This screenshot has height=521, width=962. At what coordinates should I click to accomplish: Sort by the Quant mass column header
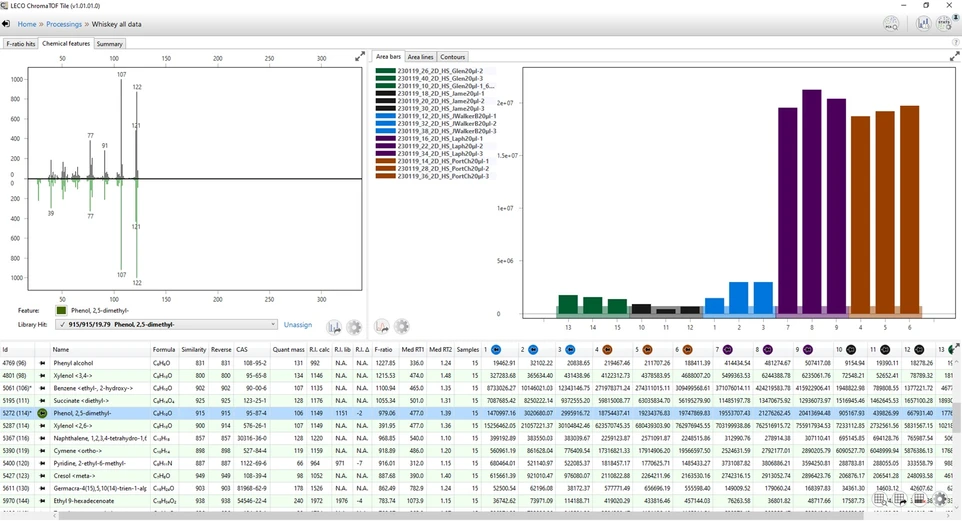(288, 350)
